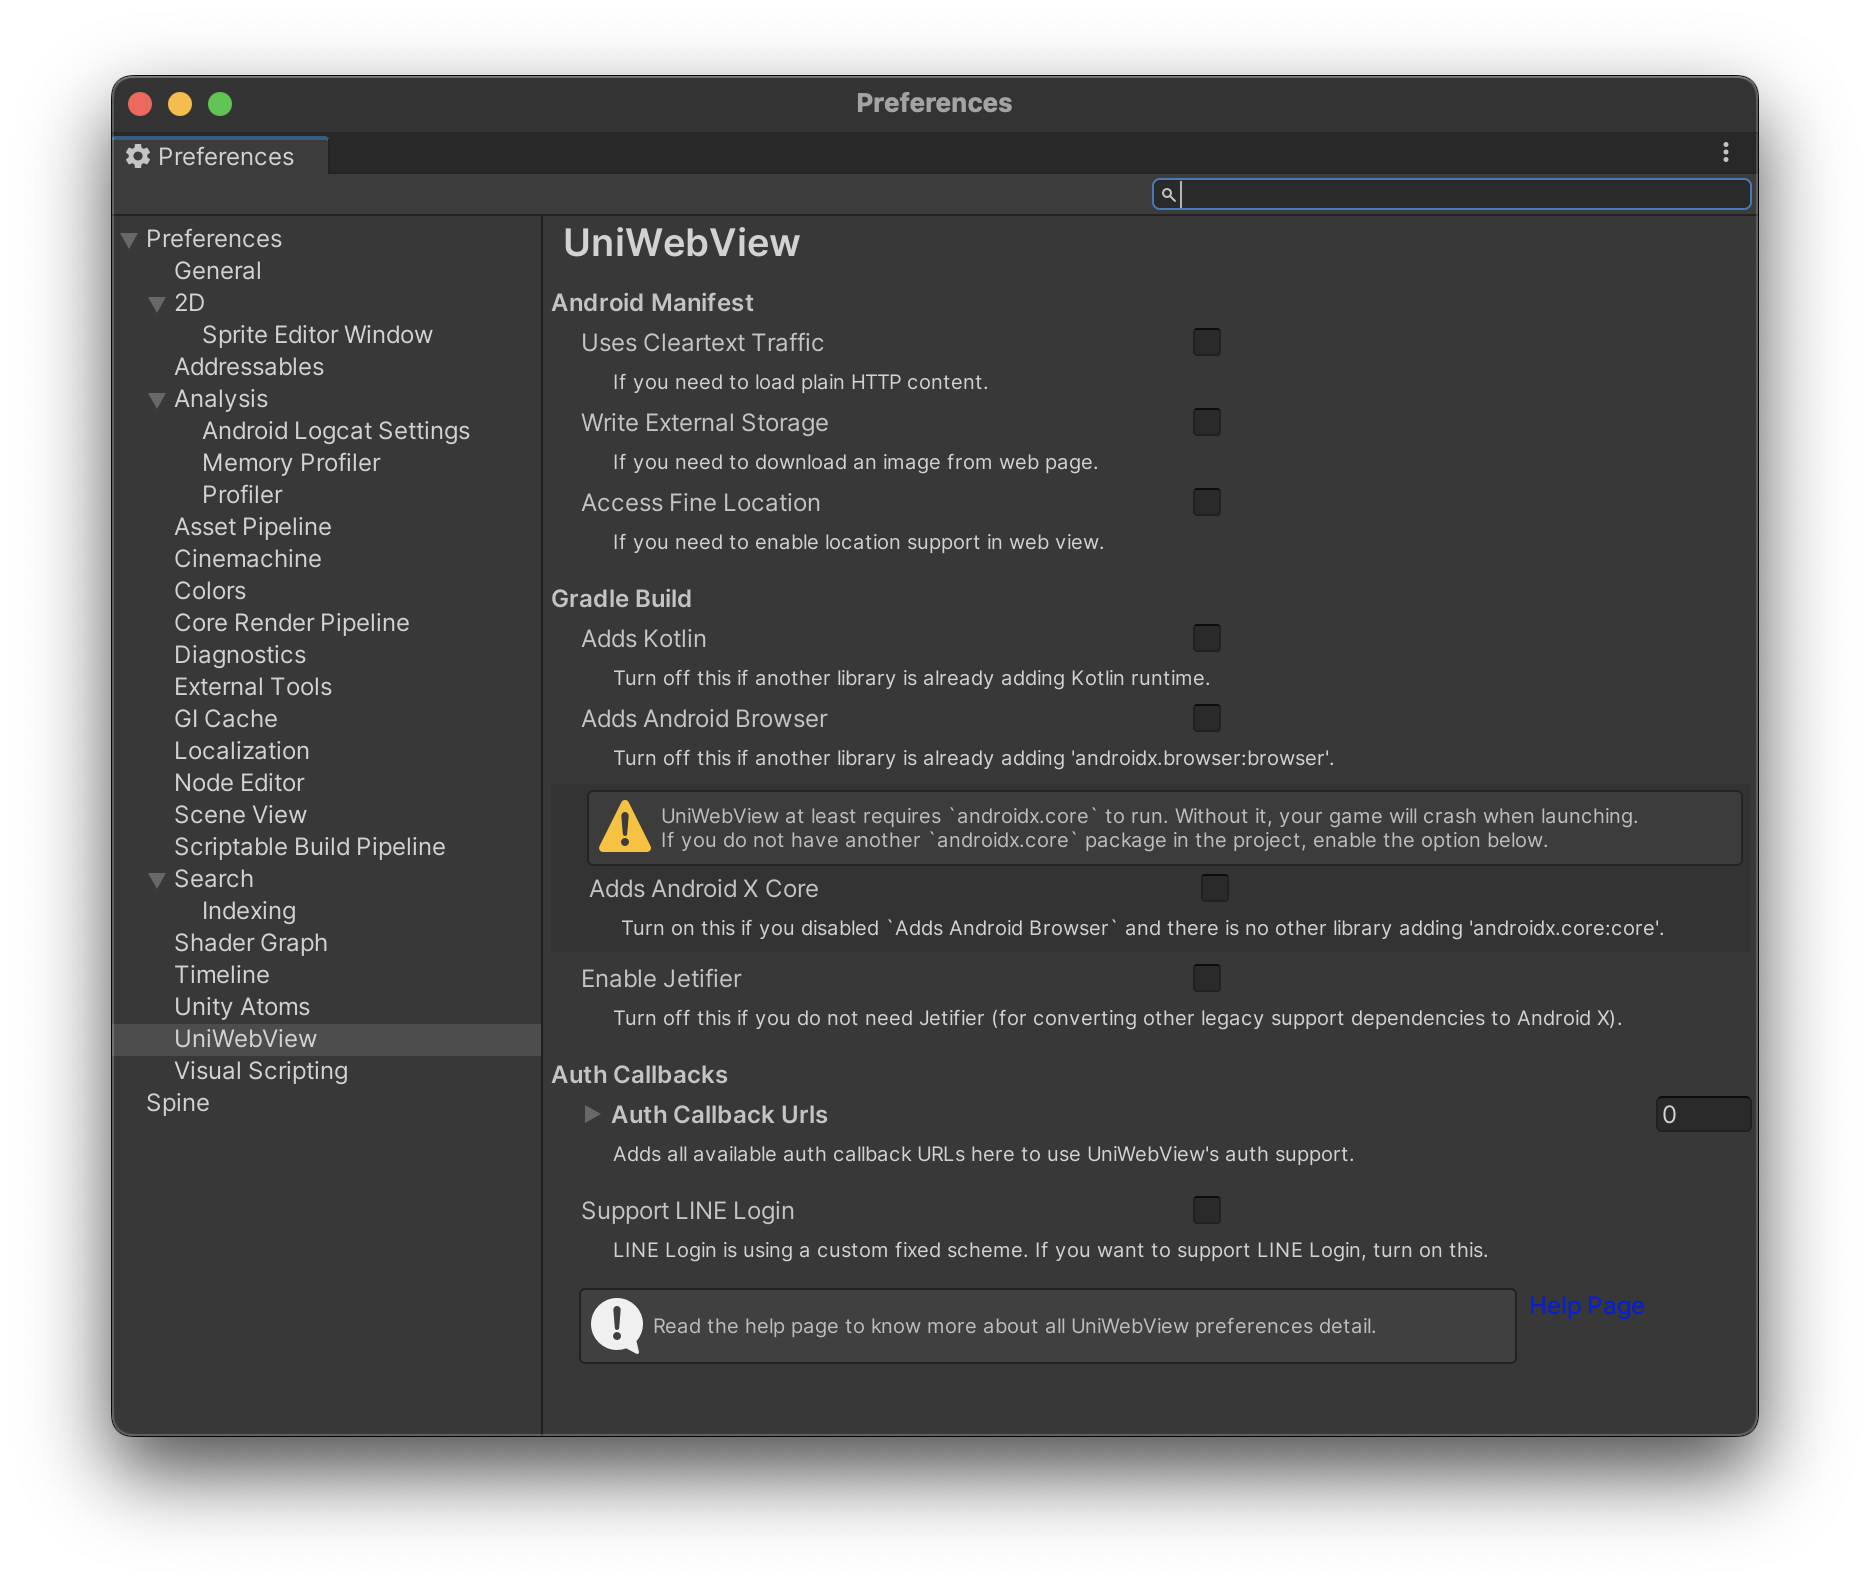
Task: Collapse the Search tree section
Action: tap(157, 880)
